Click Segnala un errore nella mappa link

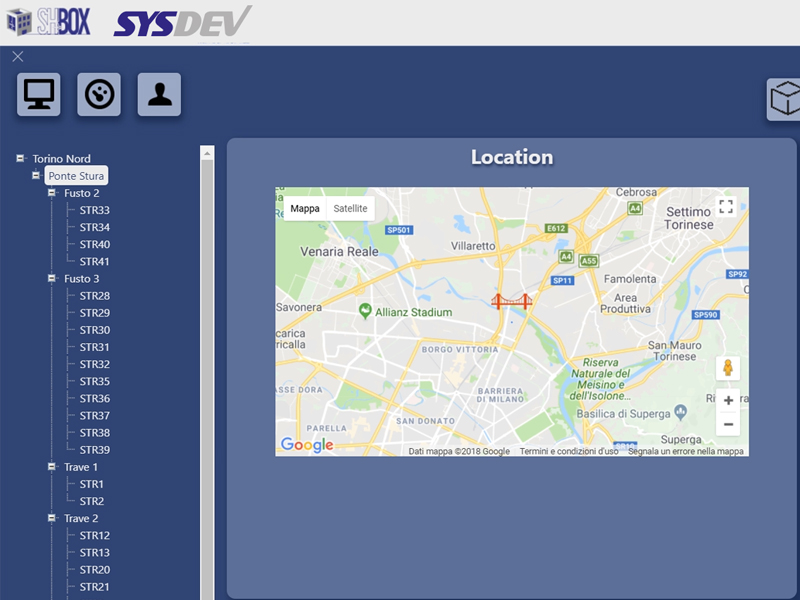coord(686,452)
